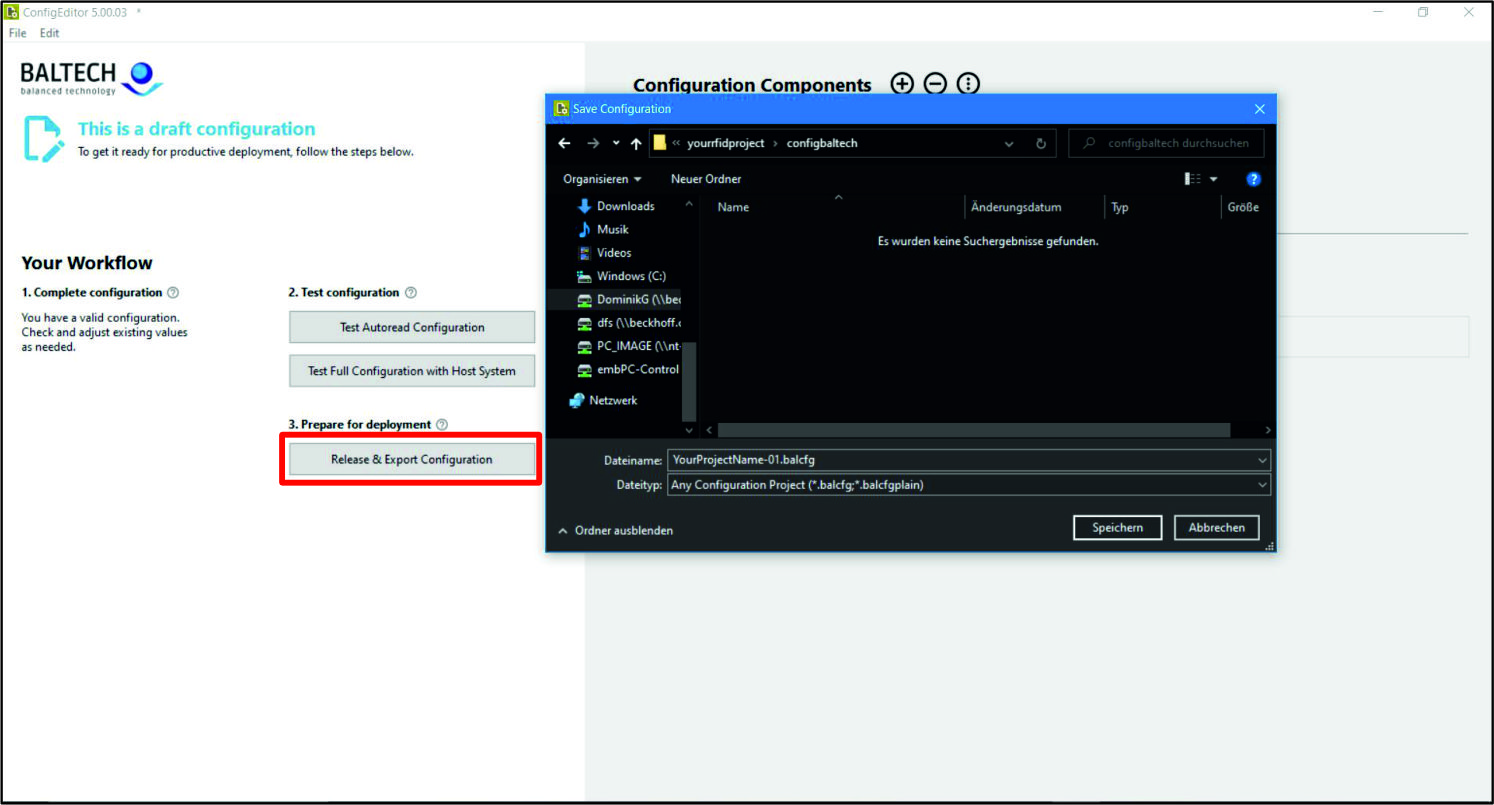Add a configuration component with plus icon
This screenshot has height=805, width=1494.
[902, 84]
